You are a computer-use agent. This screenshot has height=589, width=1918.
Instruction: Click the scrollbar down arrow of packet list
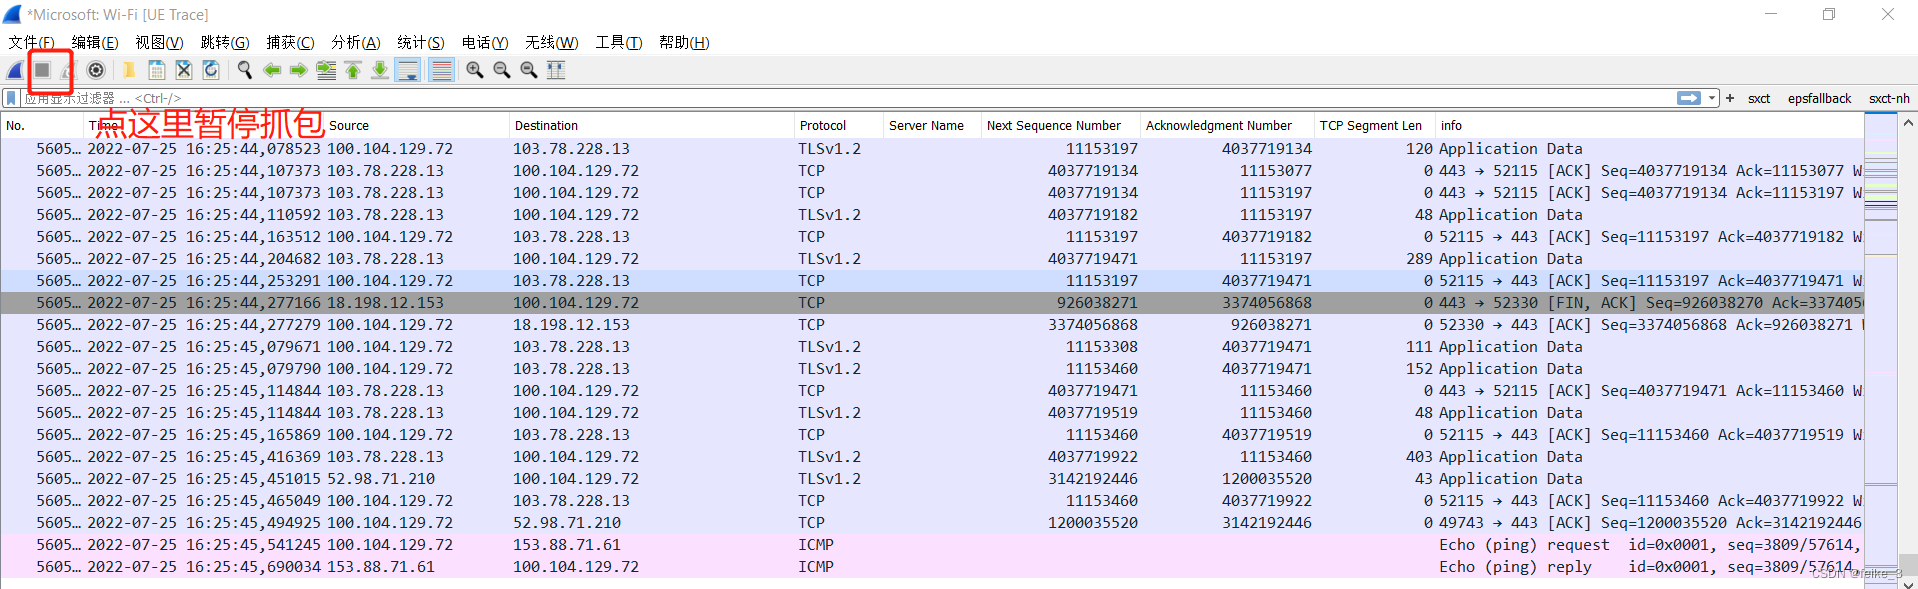click(x=1908, y=583)
